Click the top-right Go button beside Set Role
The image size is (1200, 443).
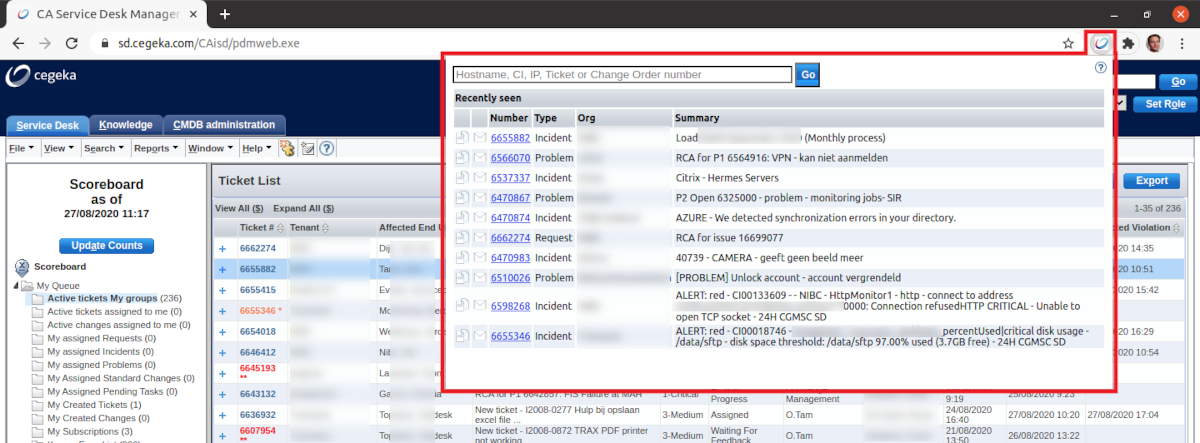tap(1178, 82)
